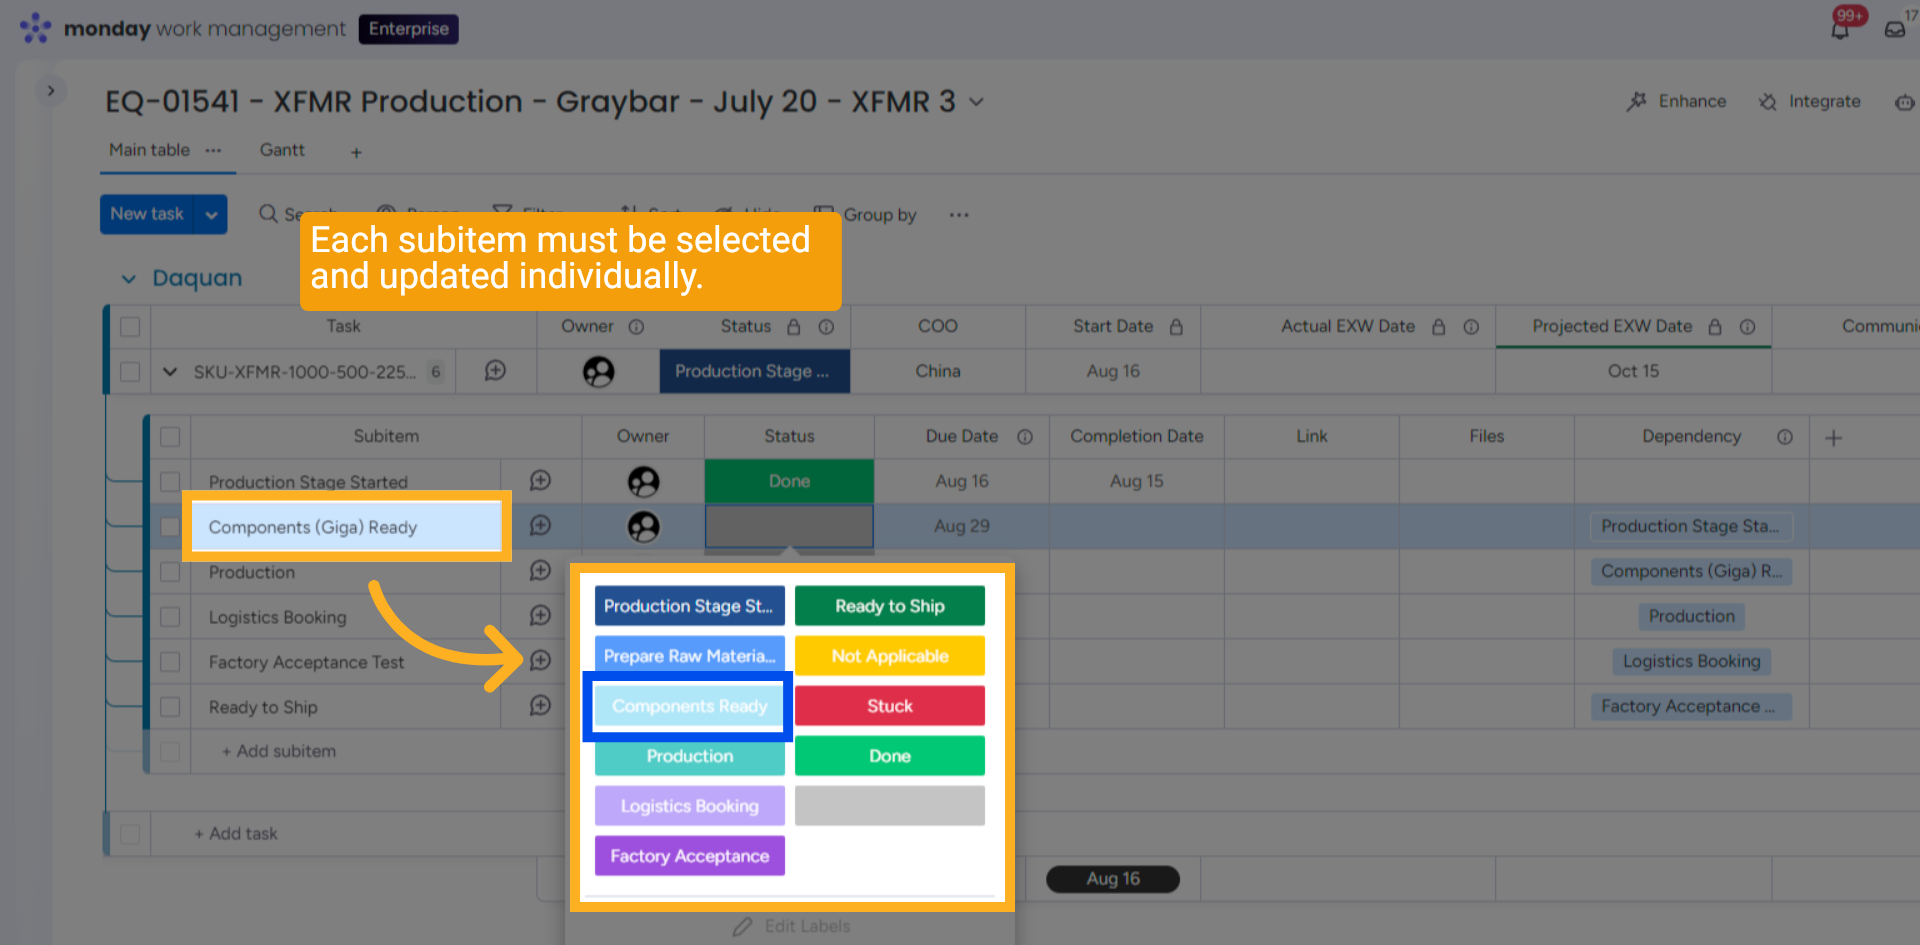The height and width of the screenshot is (945, 1920).
Task: Select the Components (Giga) Ready subitem checkbox
Action: pyautogui.click(x=170, y=527)
